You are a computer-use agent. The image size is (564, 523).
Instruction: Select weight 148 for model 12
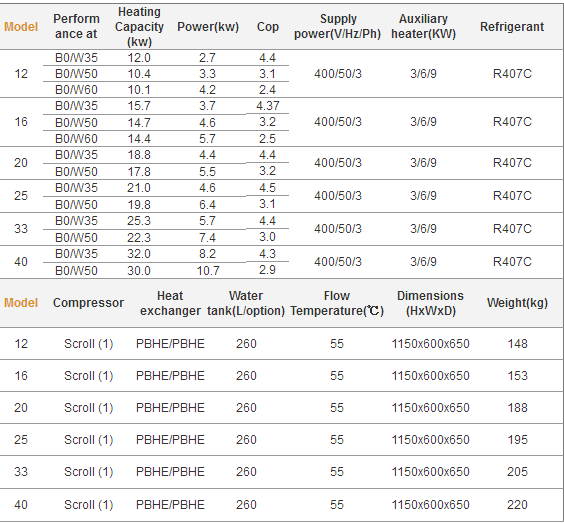[x=517, y=344]
